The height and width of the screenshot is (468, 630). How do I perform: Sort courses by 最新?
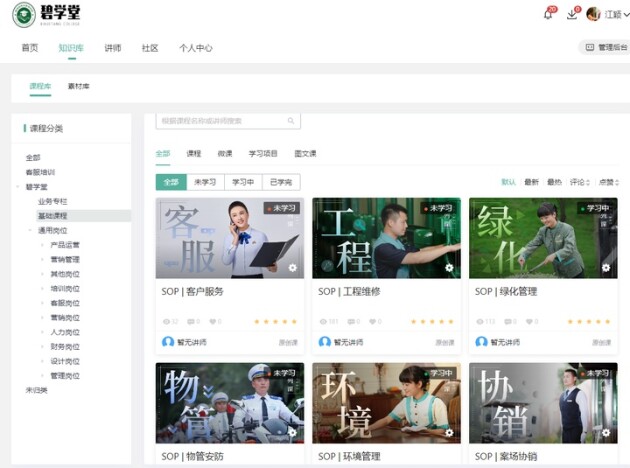(x=531, y=182)
